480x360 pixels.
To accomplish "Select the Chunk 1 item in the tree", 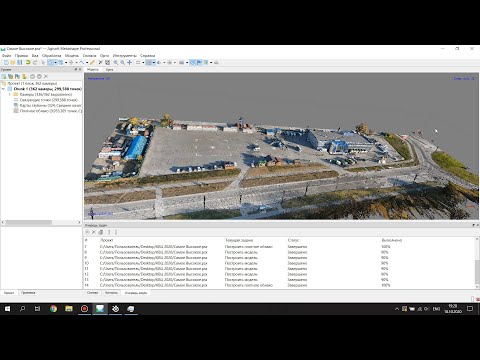I will pos(47,89).
